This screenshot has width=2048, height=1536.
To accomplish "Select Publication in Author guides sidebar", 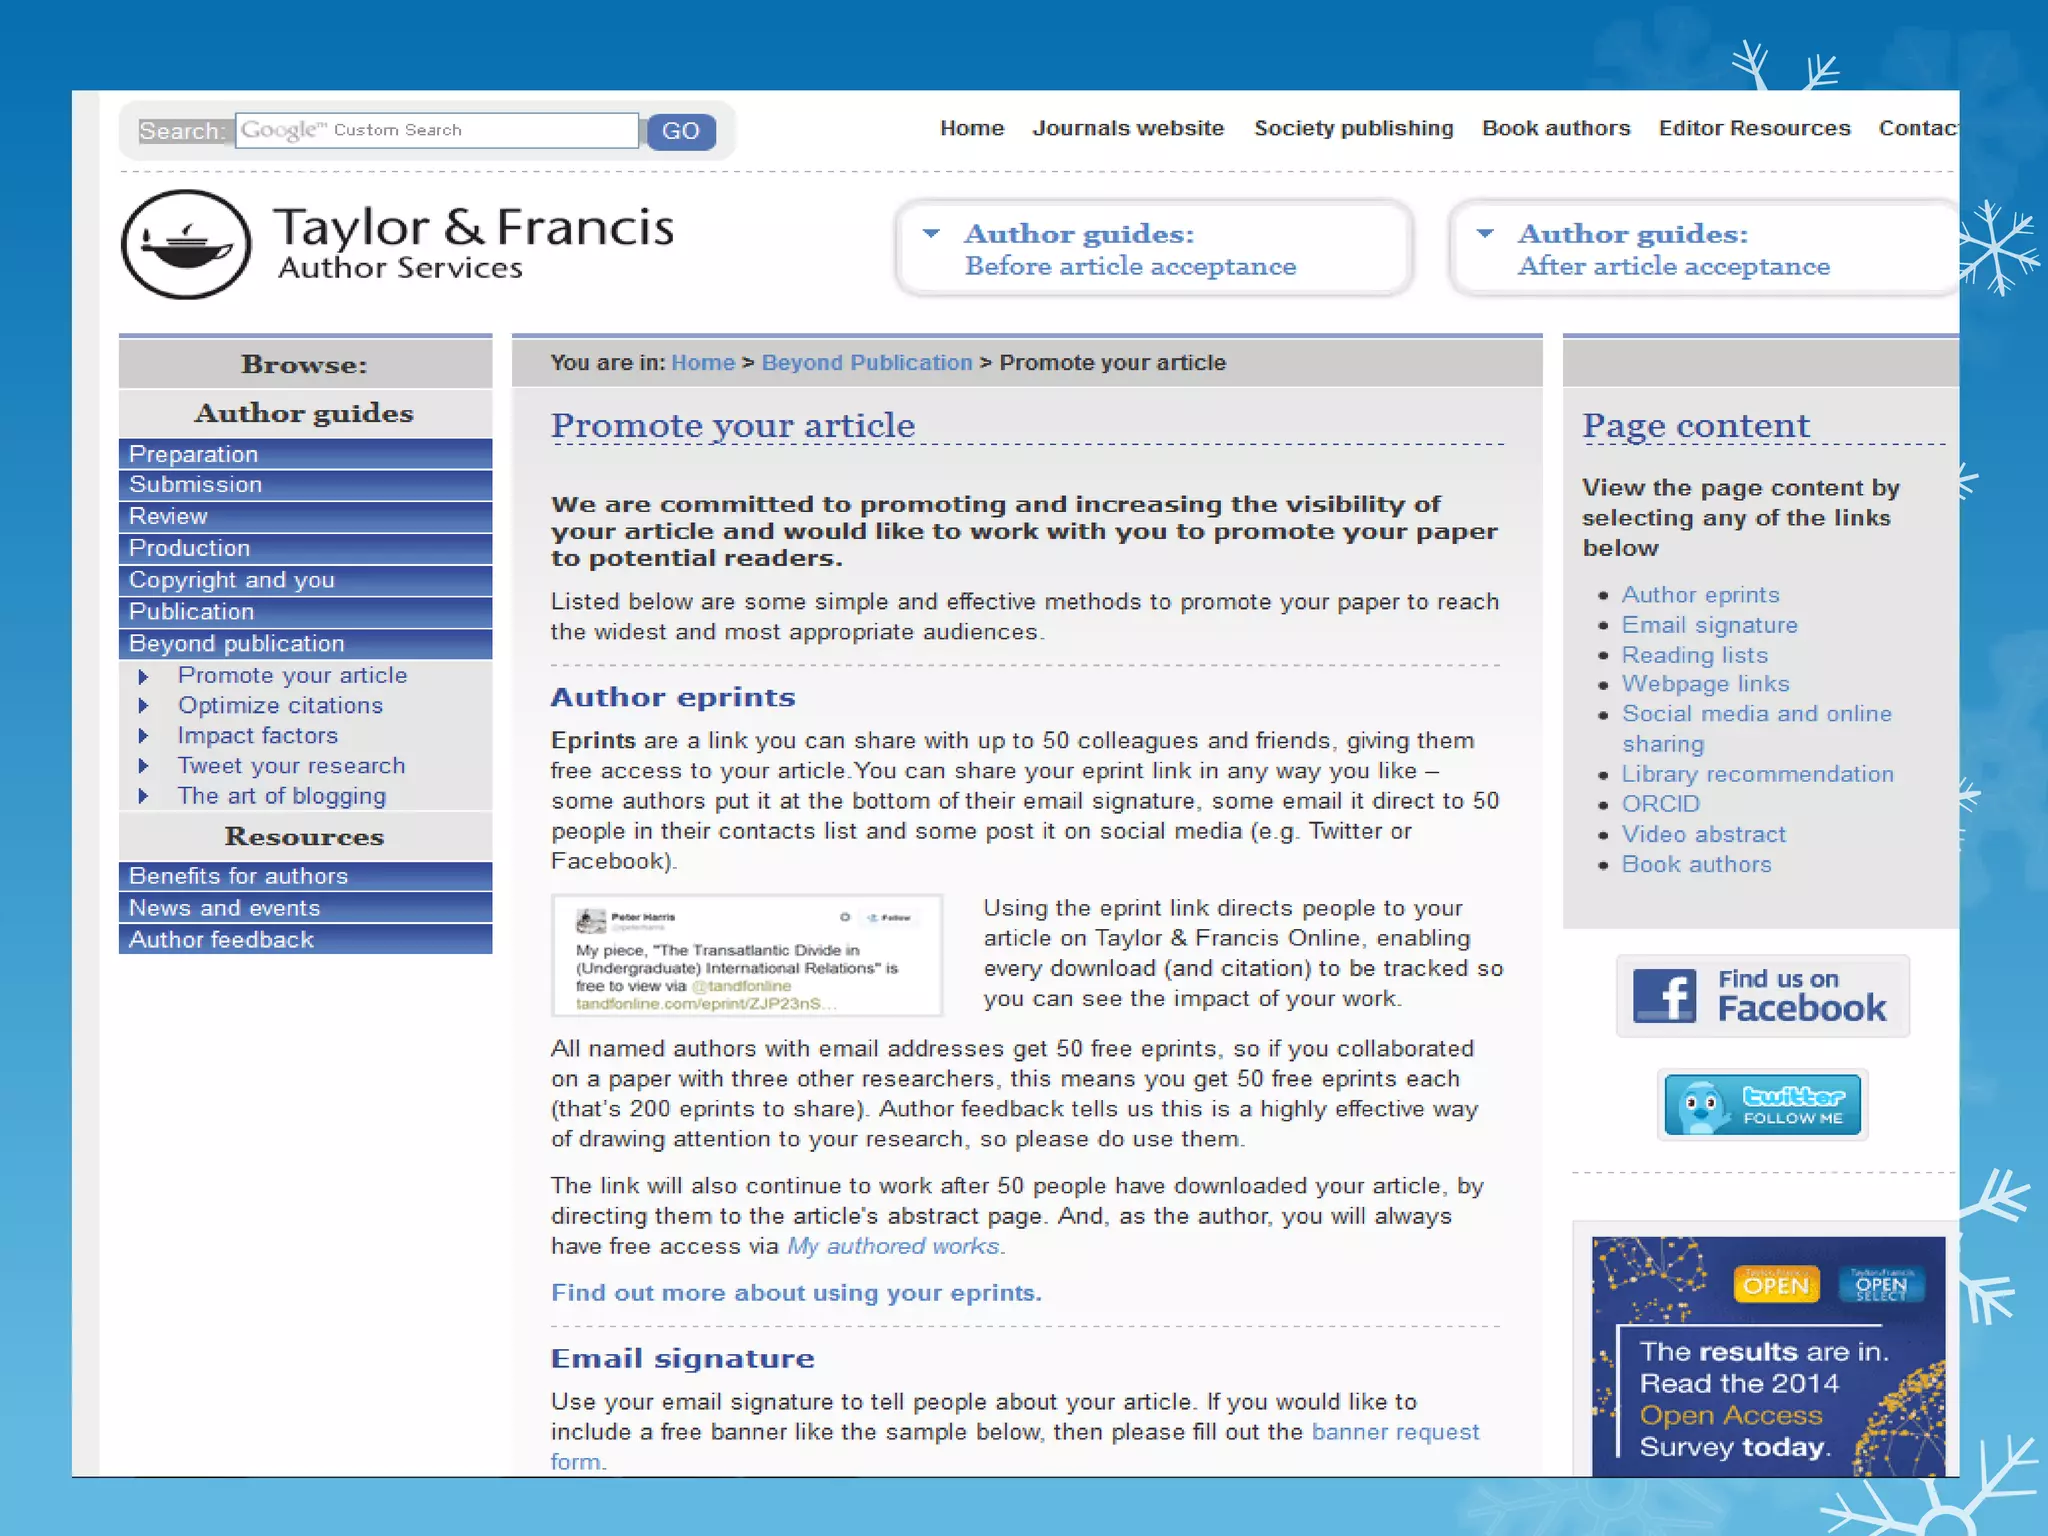I will (305, 612).
